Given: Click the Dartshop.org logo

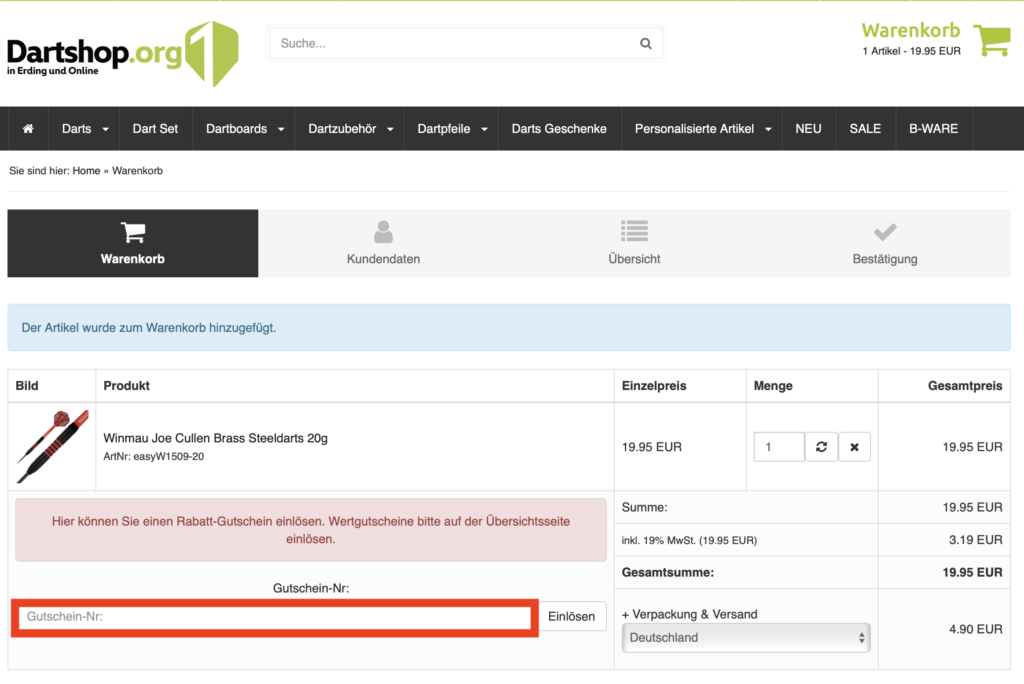Looking at the screenshot, I should 122,52.
